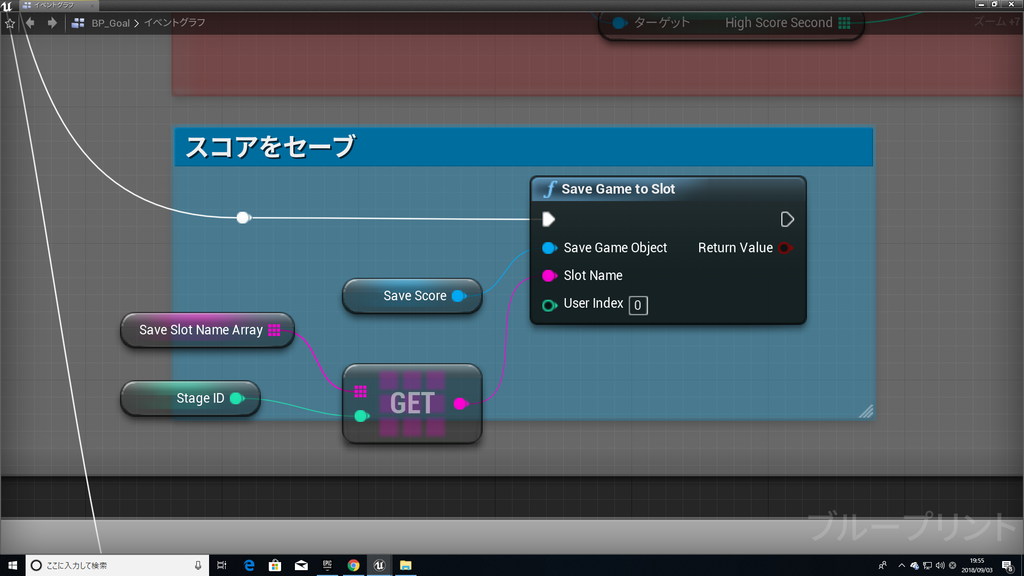
Task: Click the exec output pin of Save Game to Slot
Action: 787,219
